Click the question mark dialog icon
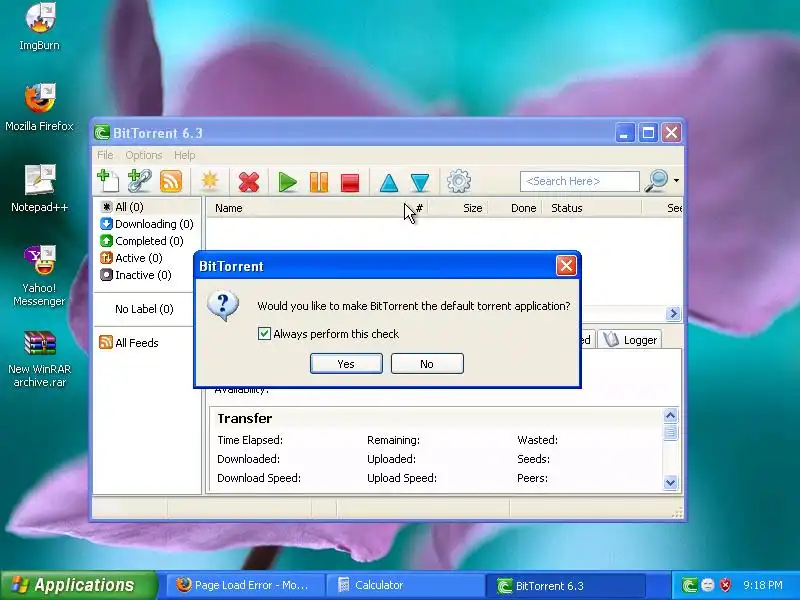 pyautogui.click(x=223, y=305)
